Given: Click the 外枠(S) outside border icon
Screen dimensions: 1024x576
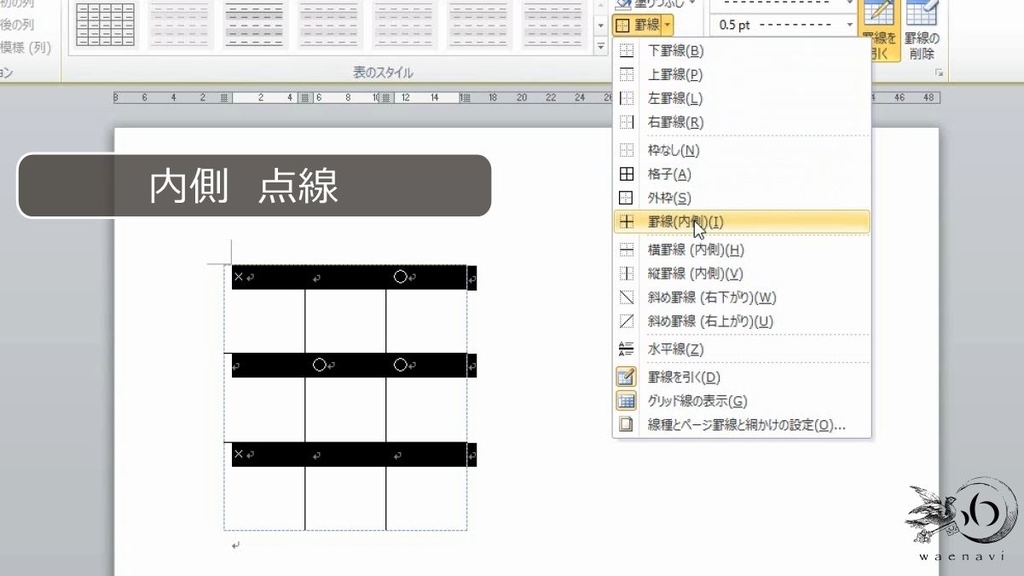Looking at the screenshot, I should (x=626, y=198).
